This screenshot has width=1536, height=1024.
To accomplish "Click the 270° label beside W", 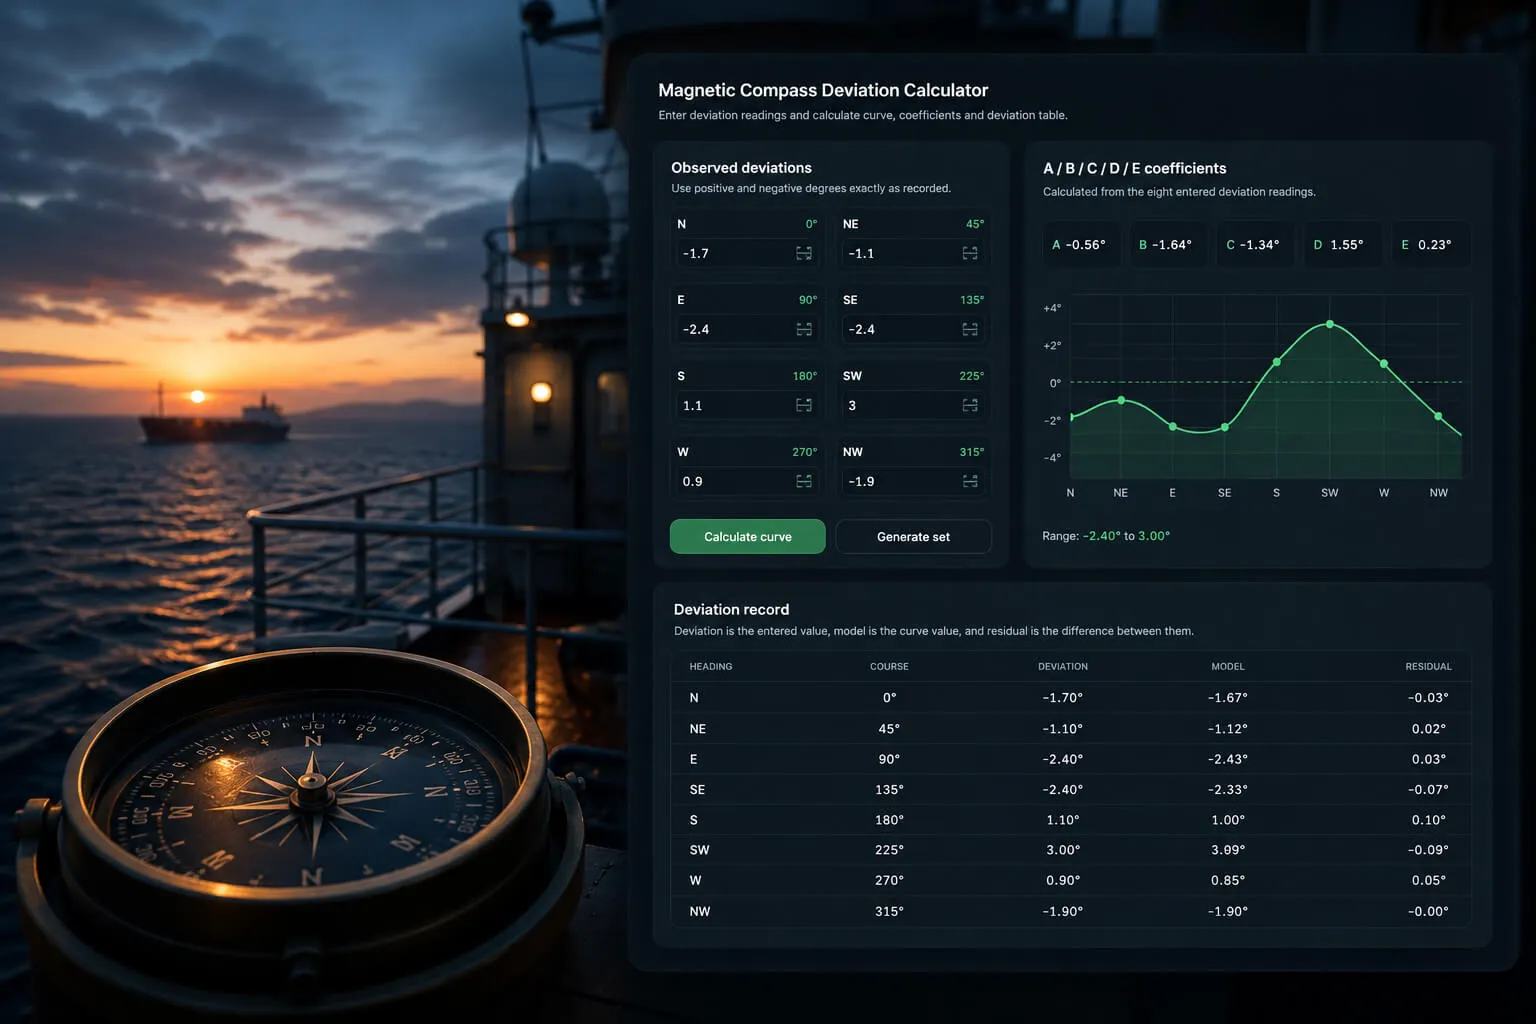I will 805,452.
